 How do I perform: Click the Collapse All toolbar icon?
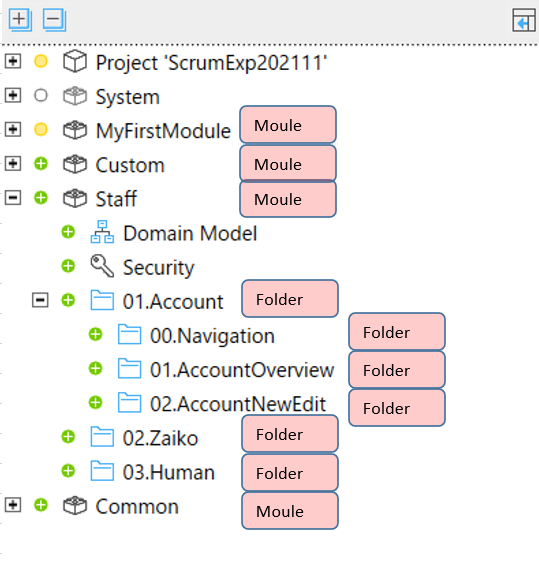click(54, 20)
